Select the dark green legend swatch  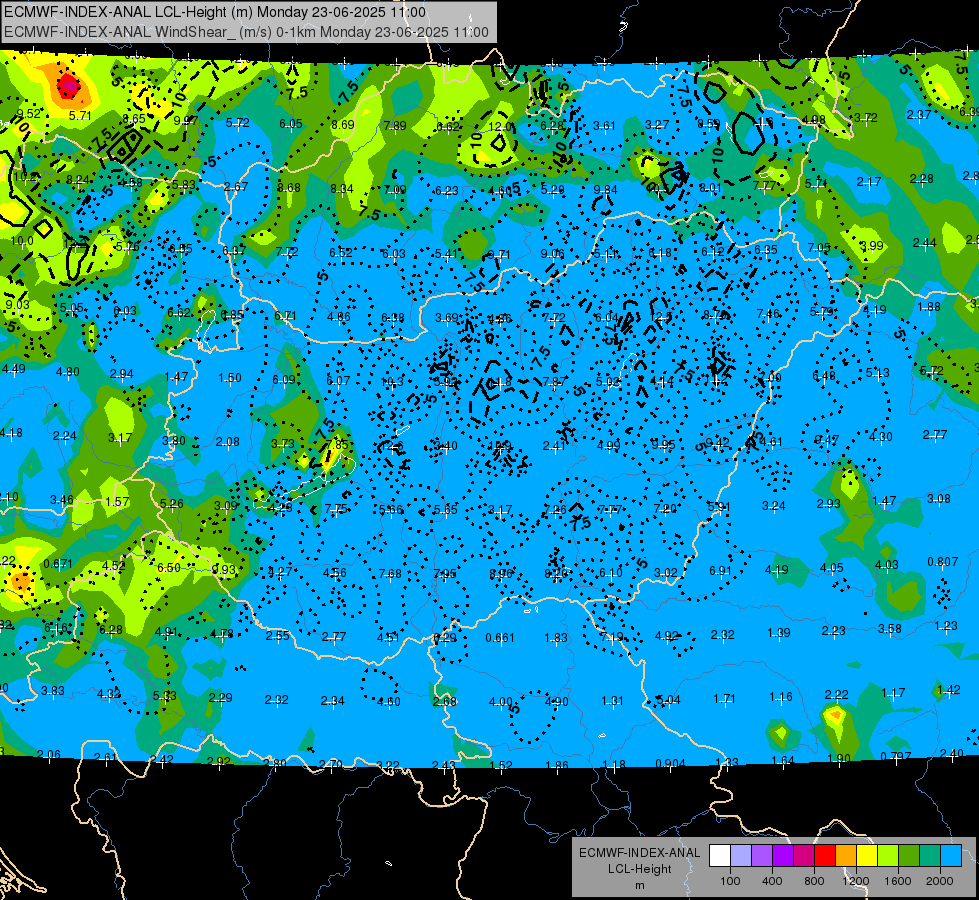click(x=909, y=856)
